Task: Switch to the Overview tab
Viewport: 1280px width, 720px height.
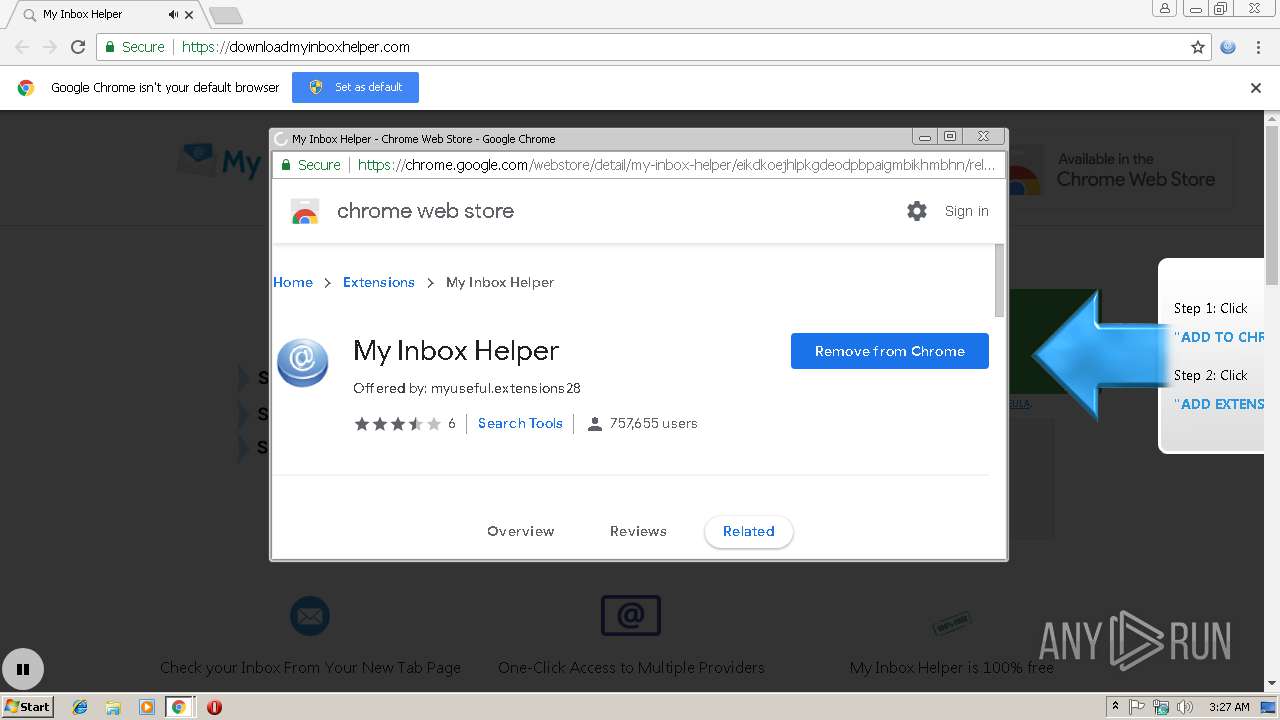Action: [520, 531]
